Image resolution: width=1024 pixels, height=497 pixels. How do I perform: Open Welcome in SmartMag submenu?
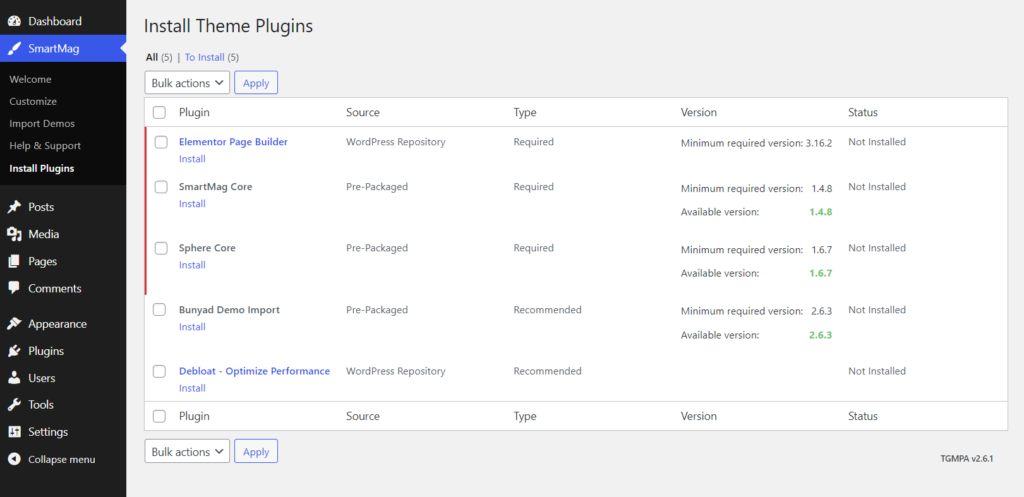click(x=30, y=80)
